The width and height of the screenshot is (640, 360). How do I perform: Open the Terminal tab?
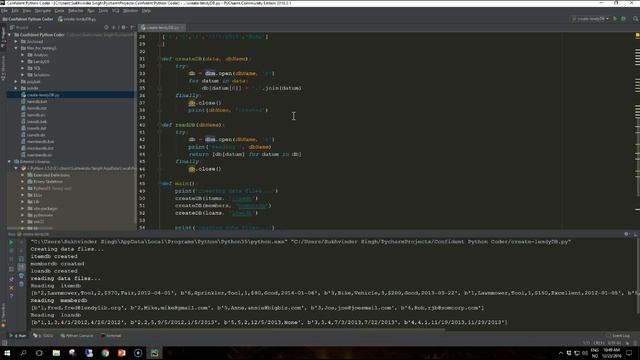[x=111, y=336]
